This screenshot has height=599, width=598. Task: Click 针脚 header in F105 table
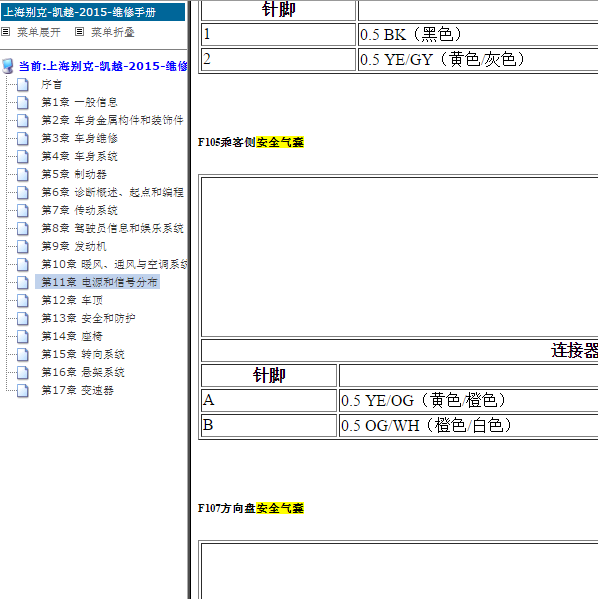pyautogui.click(x=269, y=375)
